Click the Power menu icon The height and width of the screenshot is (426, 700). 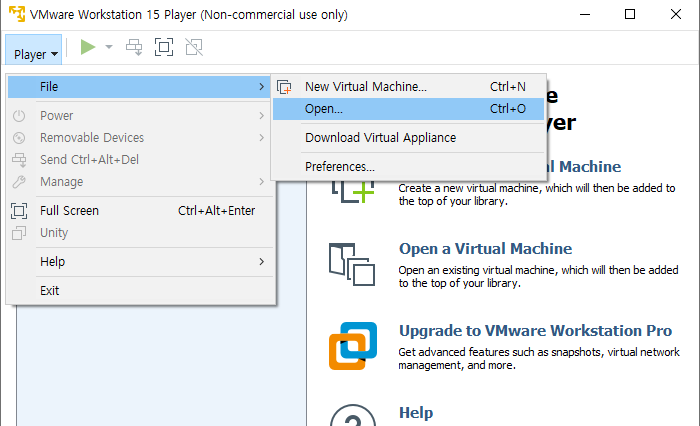pos(19,116)
